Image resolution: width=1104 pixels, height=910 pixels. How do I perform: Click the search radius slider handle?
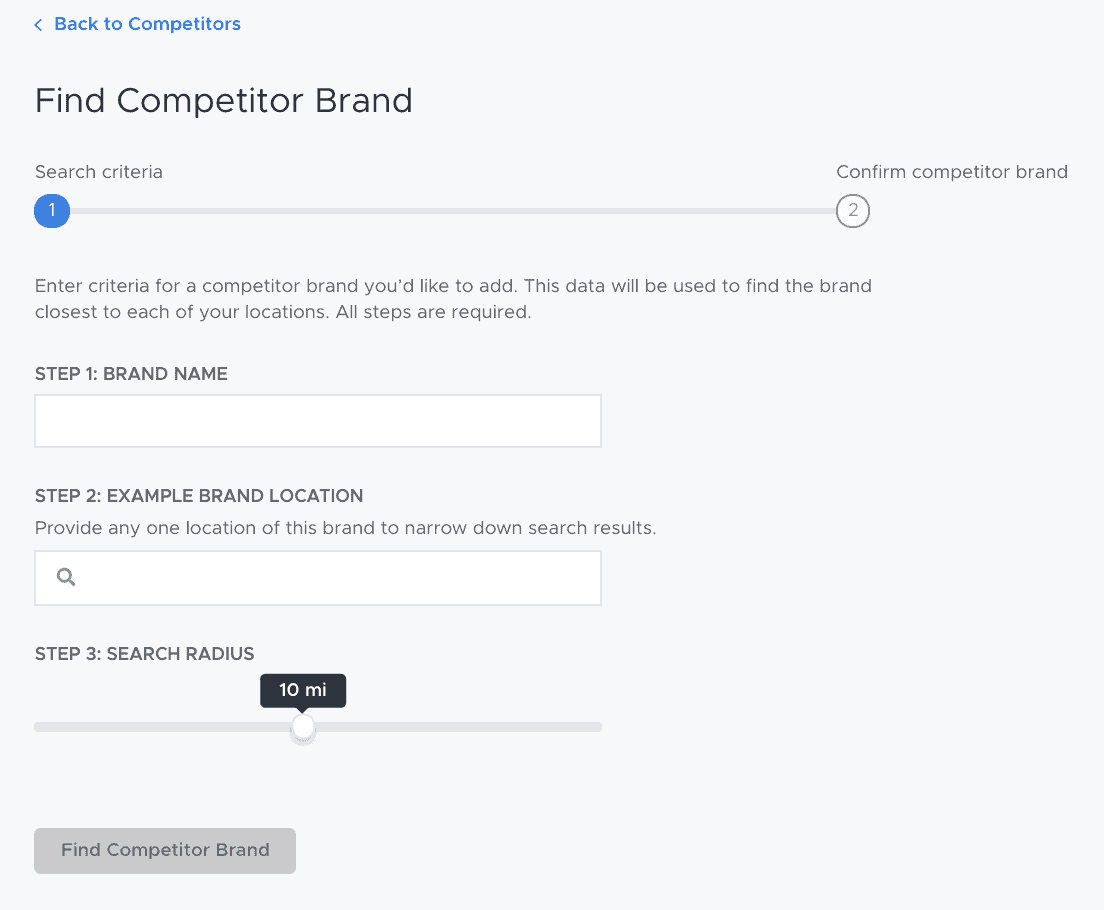point(303,728)
